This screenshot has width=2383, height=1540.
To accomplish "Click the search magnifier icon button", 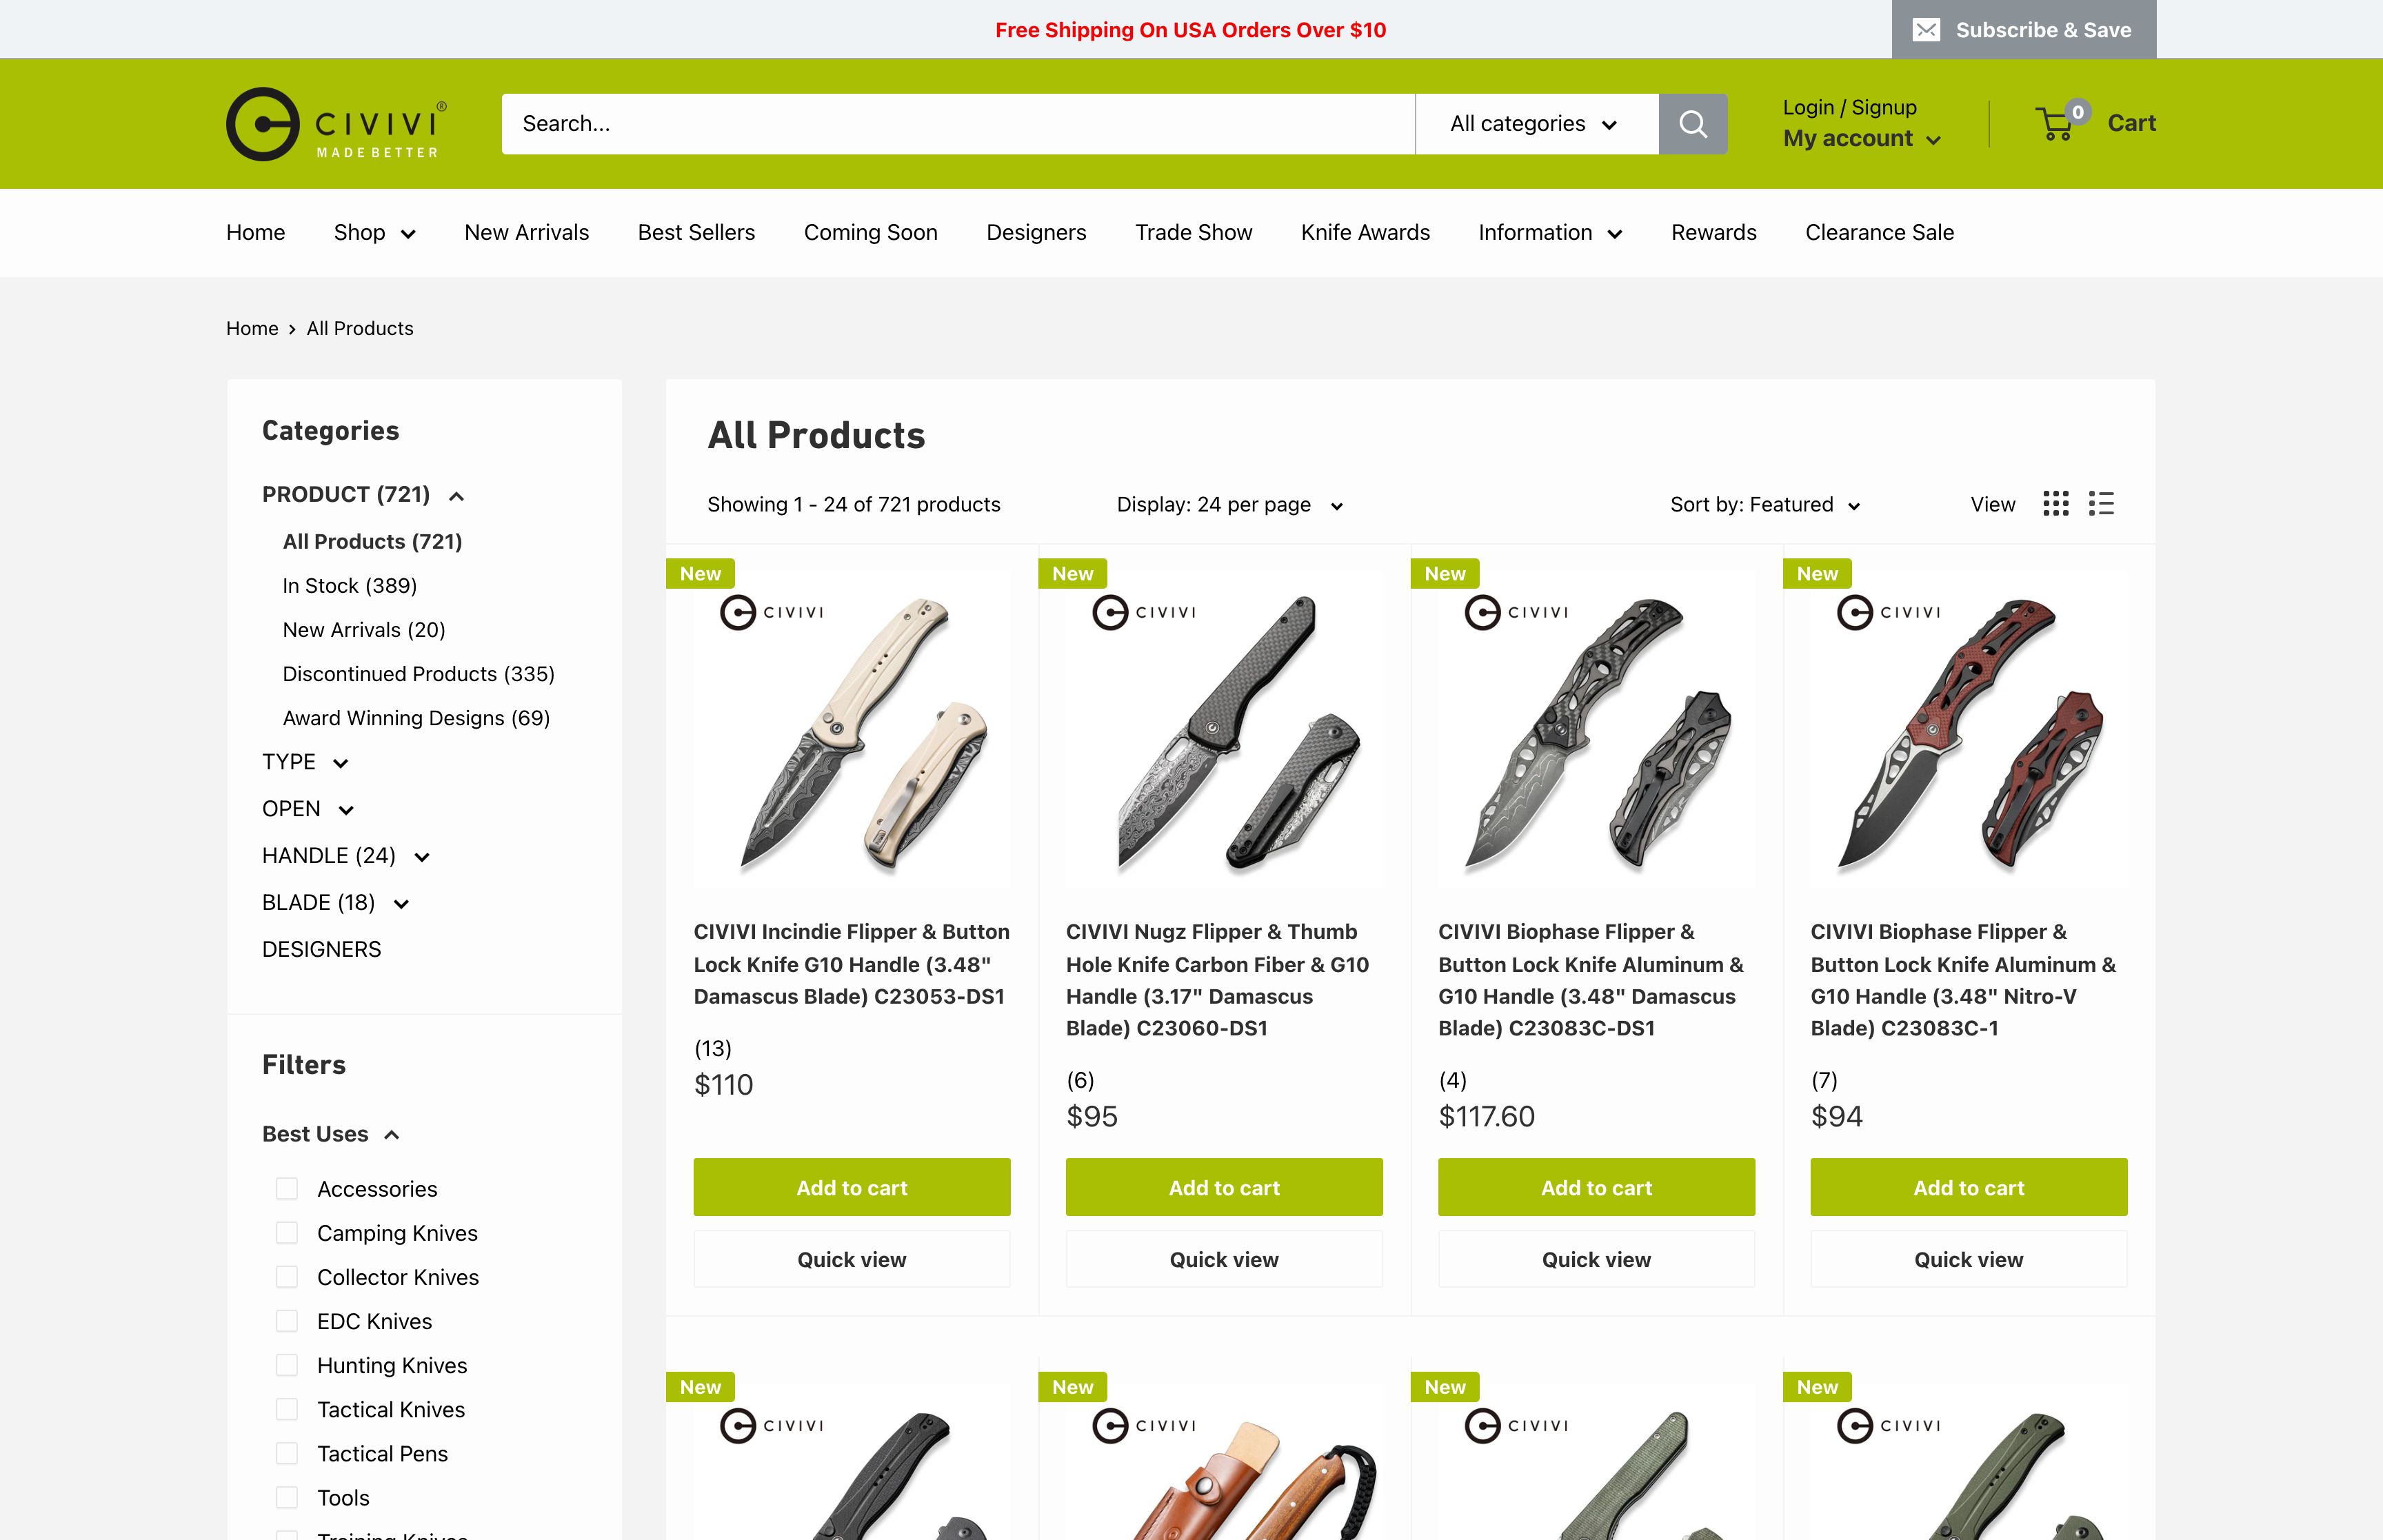I will click(1692, 124).
